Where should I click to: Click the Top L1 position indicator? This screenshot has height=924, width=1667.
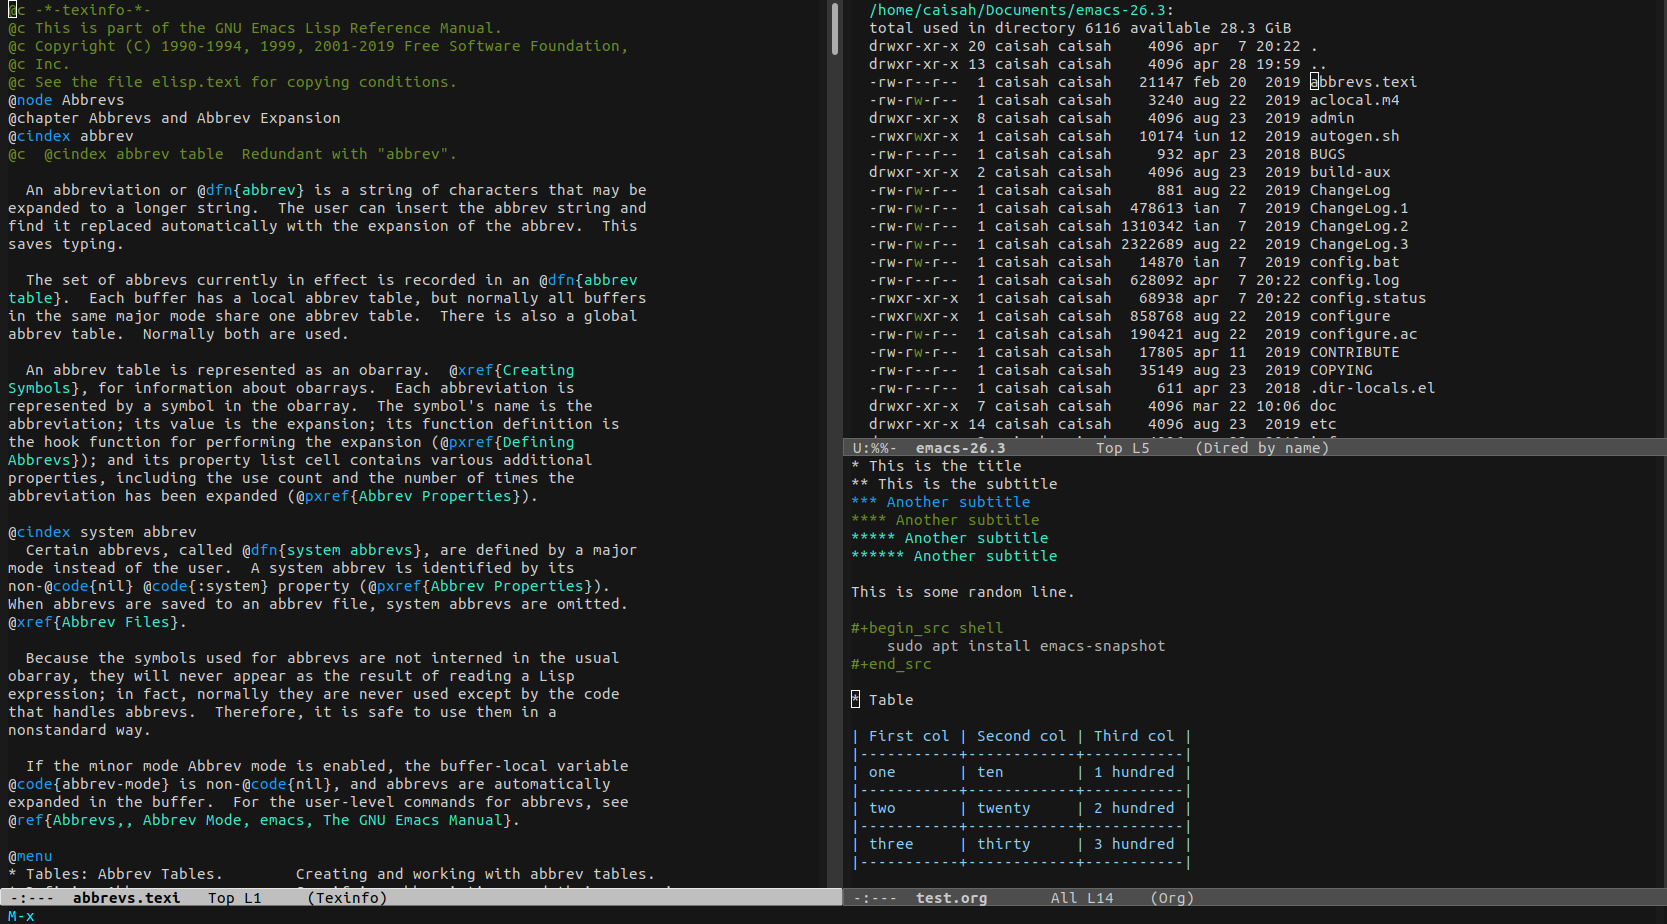pos(234,898)
